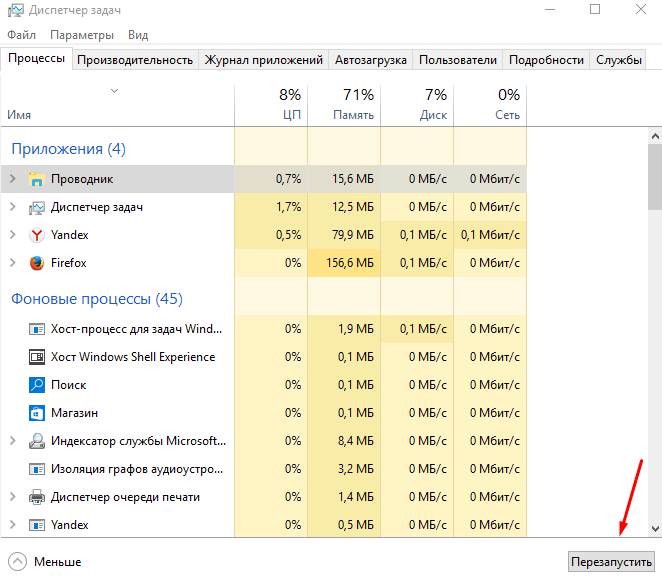Select the Firefox process name
The height and width of the screenshot is (585, 662).
(x=68, y=263)
